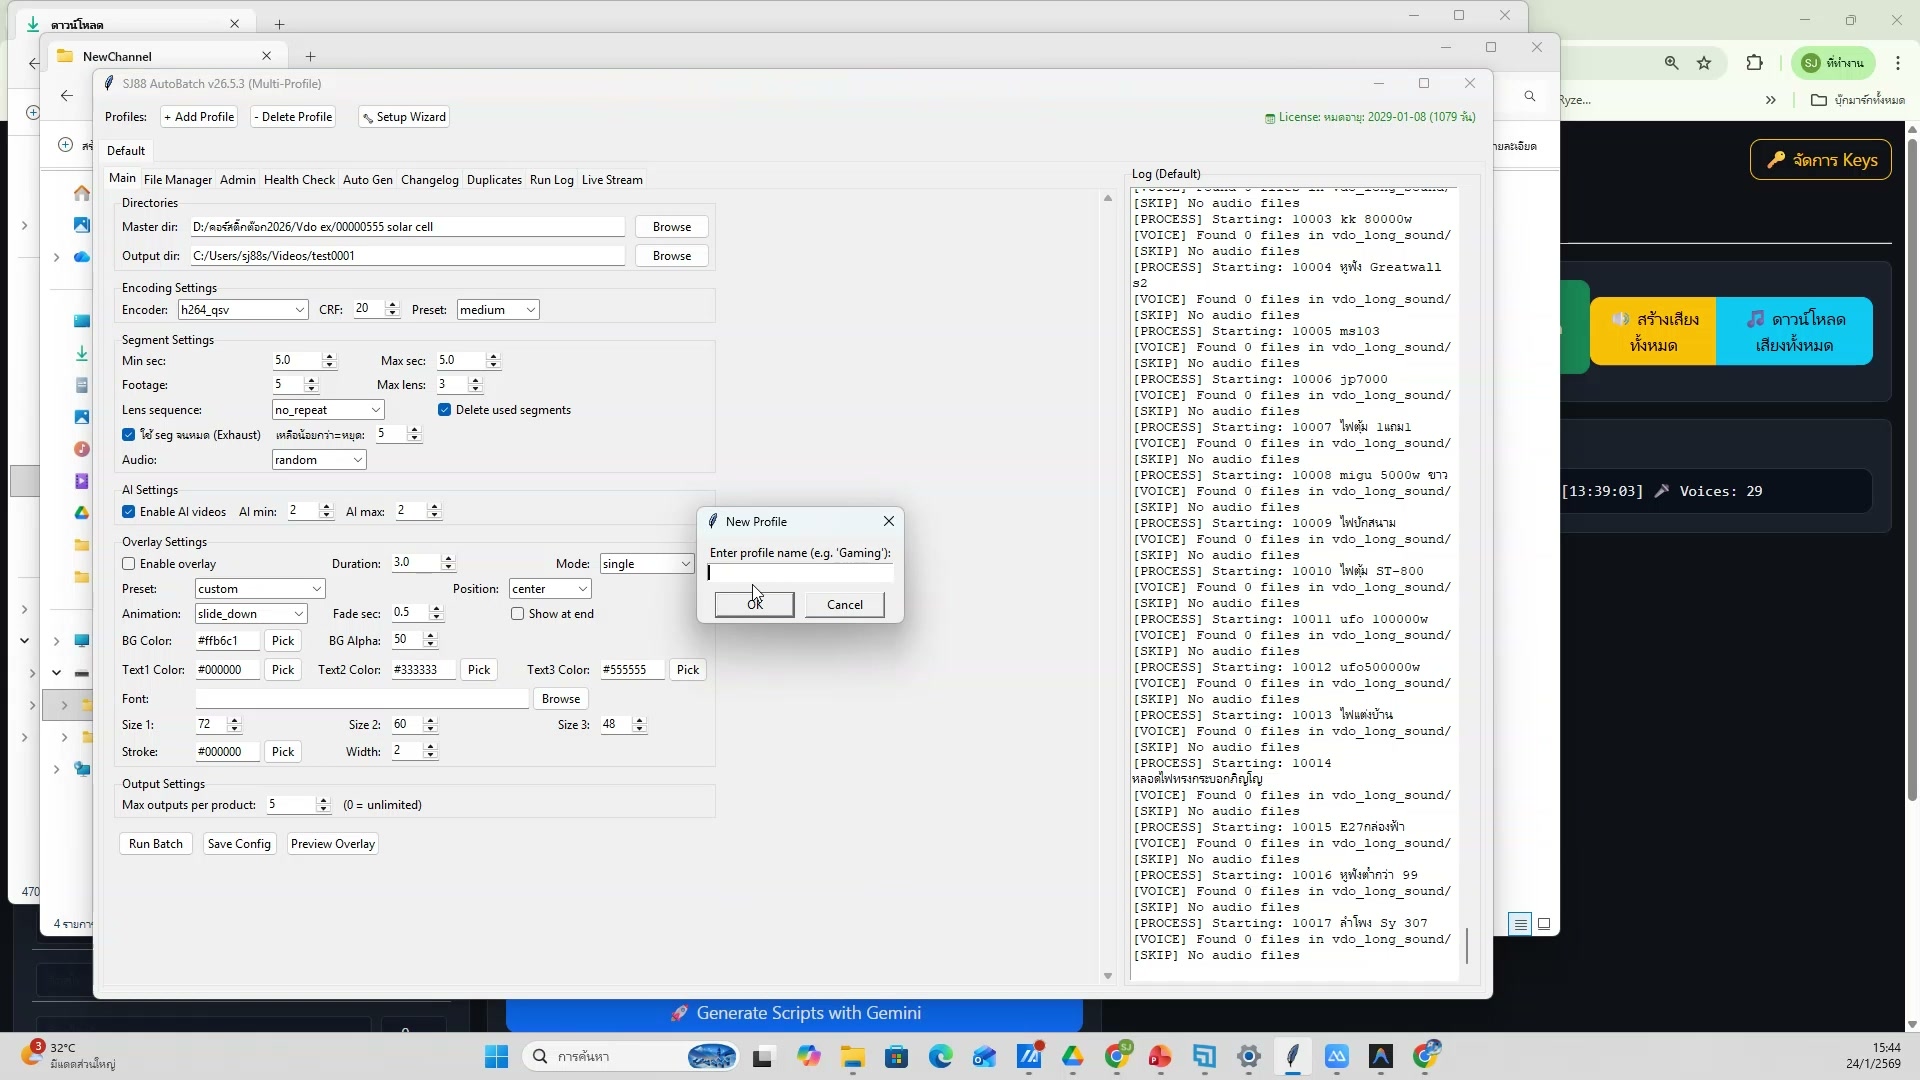Open Settings gear in taskbar
This screenshot has height=1080, width=1920.
pyautogui.click(x=1248, y=1056)
